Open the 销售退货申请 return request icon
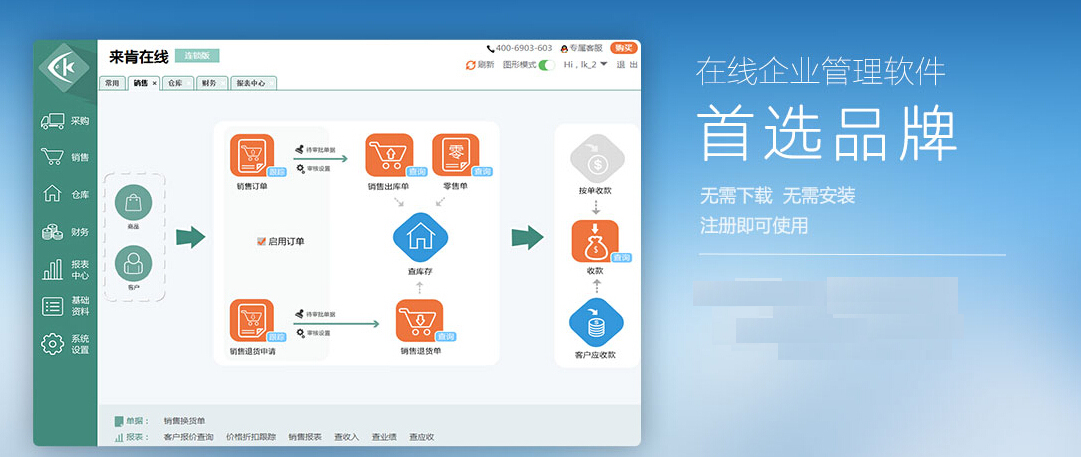Viewport: 1081px width, 457px height. click(252, 321)
